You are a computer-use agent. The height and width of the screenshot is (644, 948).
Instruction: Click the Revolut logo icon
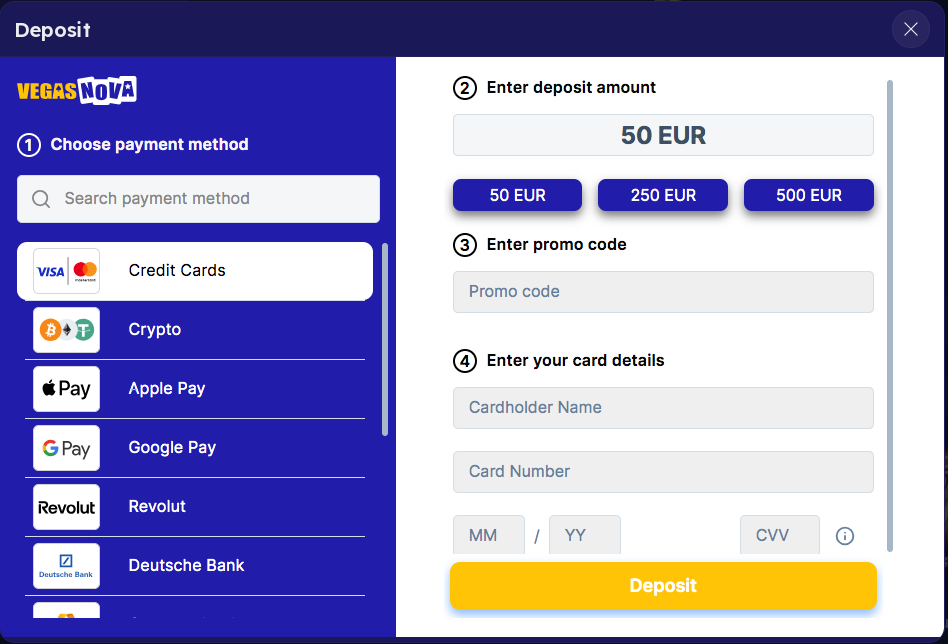coord(66,507)
